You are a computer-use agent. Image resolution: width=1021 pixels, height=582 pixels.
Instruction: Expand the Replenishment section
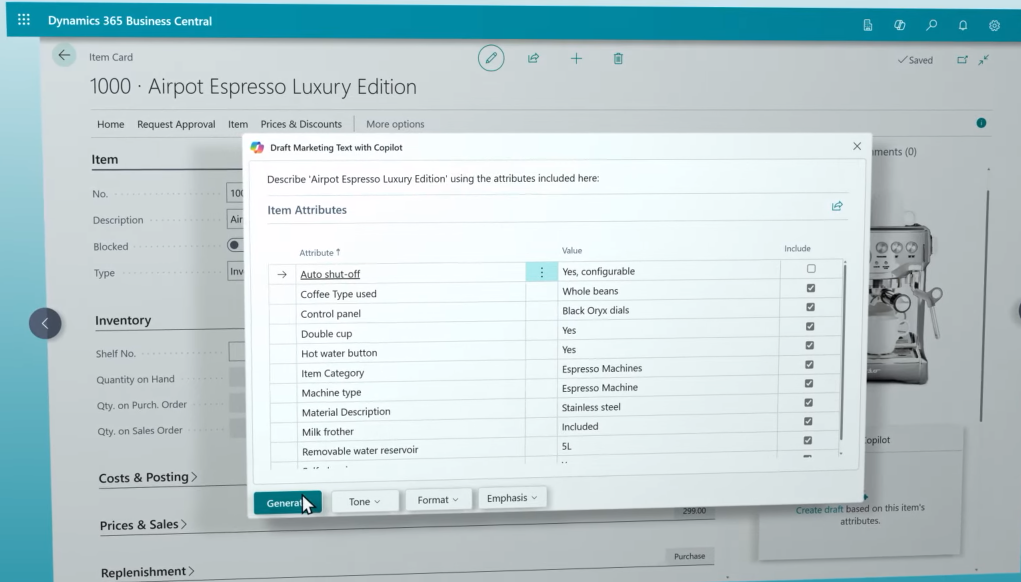(148, 572)
